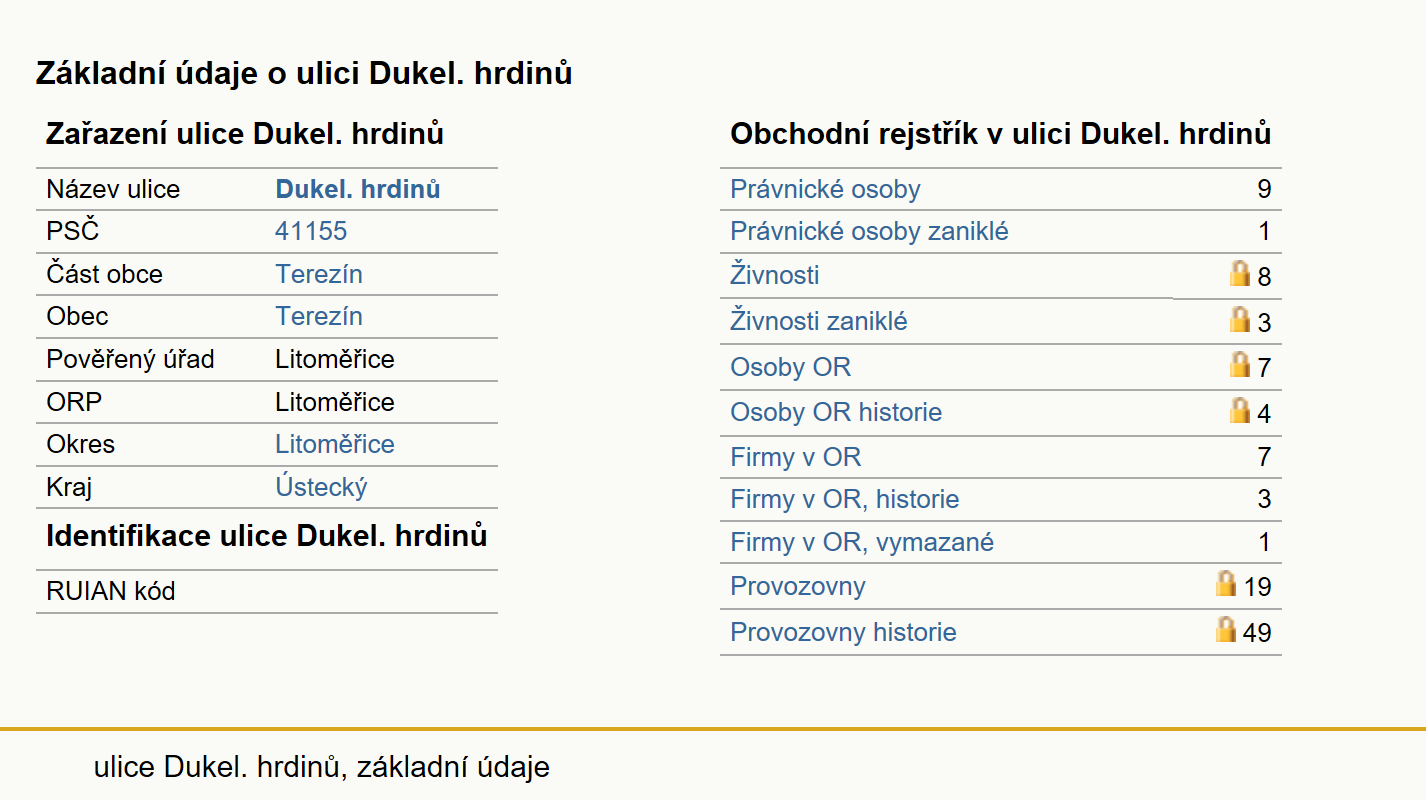1426x800 pixels.
Task: Open the Firmy v OR, vymazané link
Action: pyautogui.click(x=862, y=543)
